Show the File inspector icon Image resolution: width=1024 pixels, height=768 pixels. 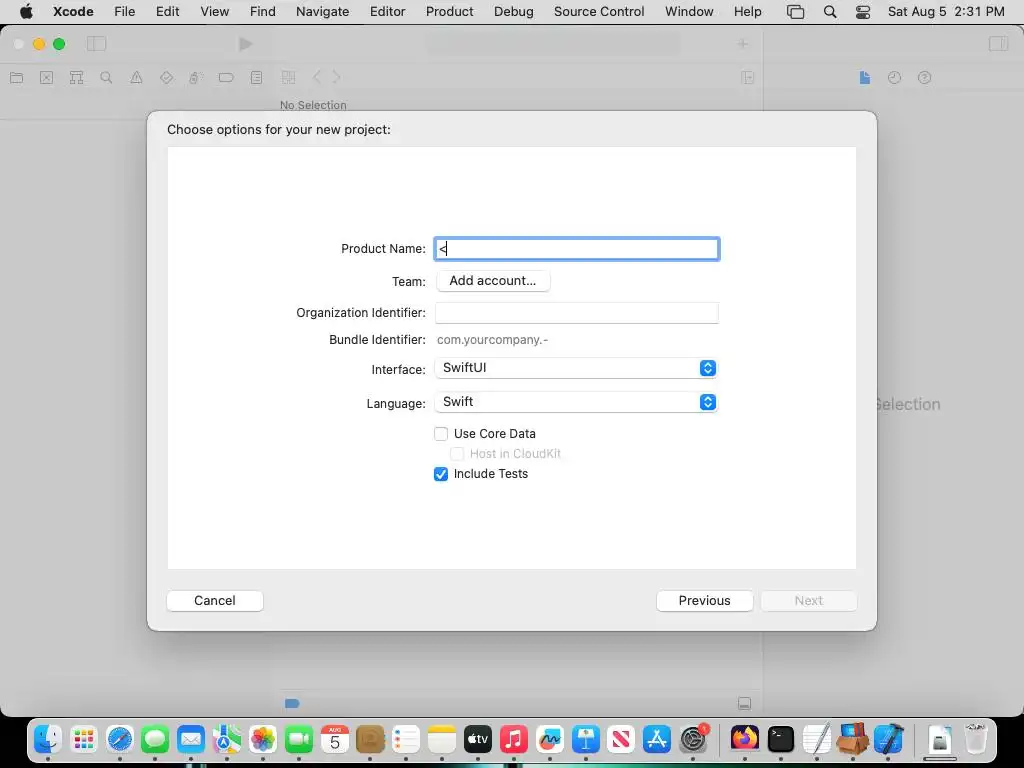click(865, 78)
